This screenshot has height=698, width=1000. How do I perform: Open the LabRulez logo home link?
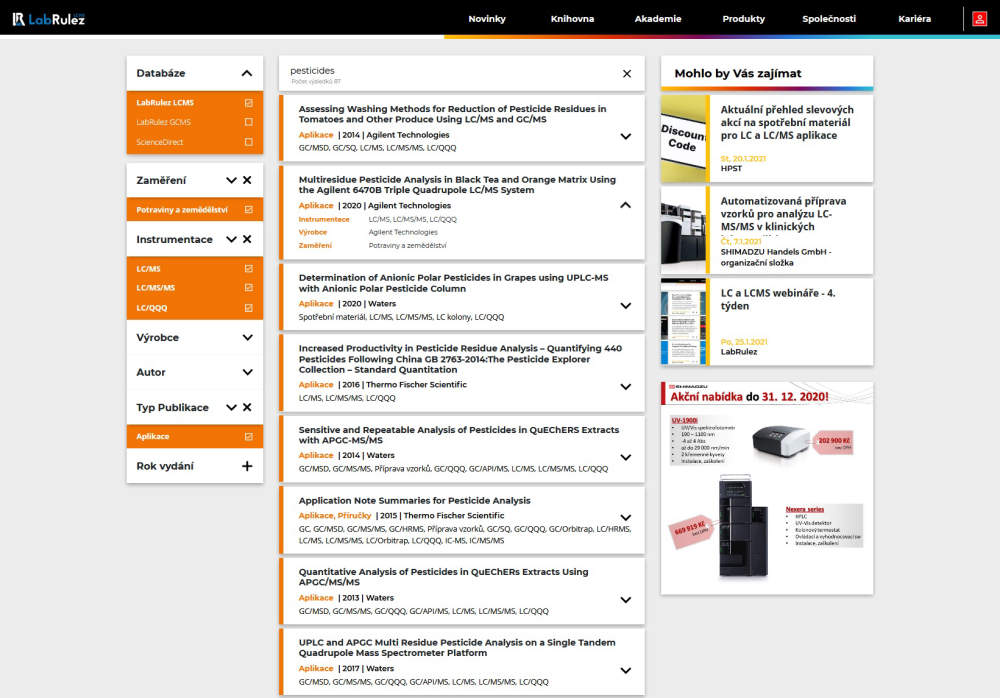tap(48, 19)
